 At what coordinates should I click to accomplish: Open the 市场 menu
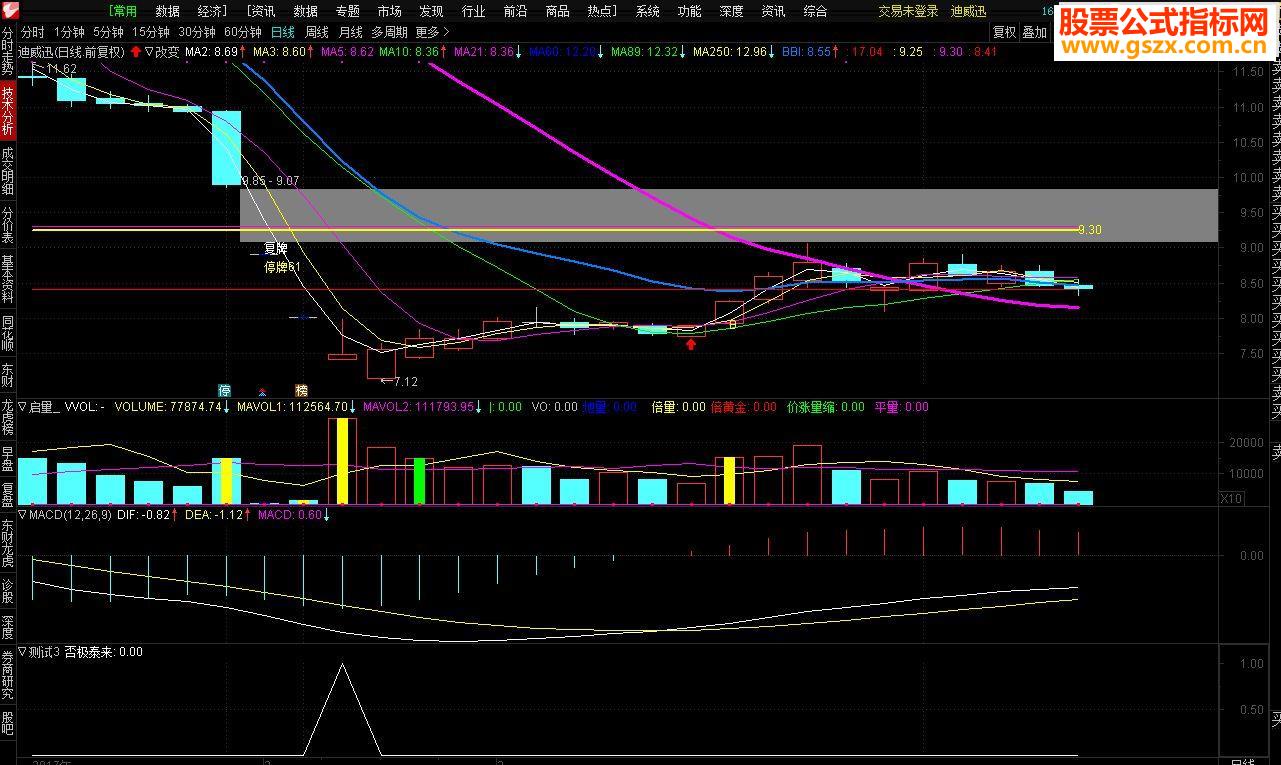(389, 11)
